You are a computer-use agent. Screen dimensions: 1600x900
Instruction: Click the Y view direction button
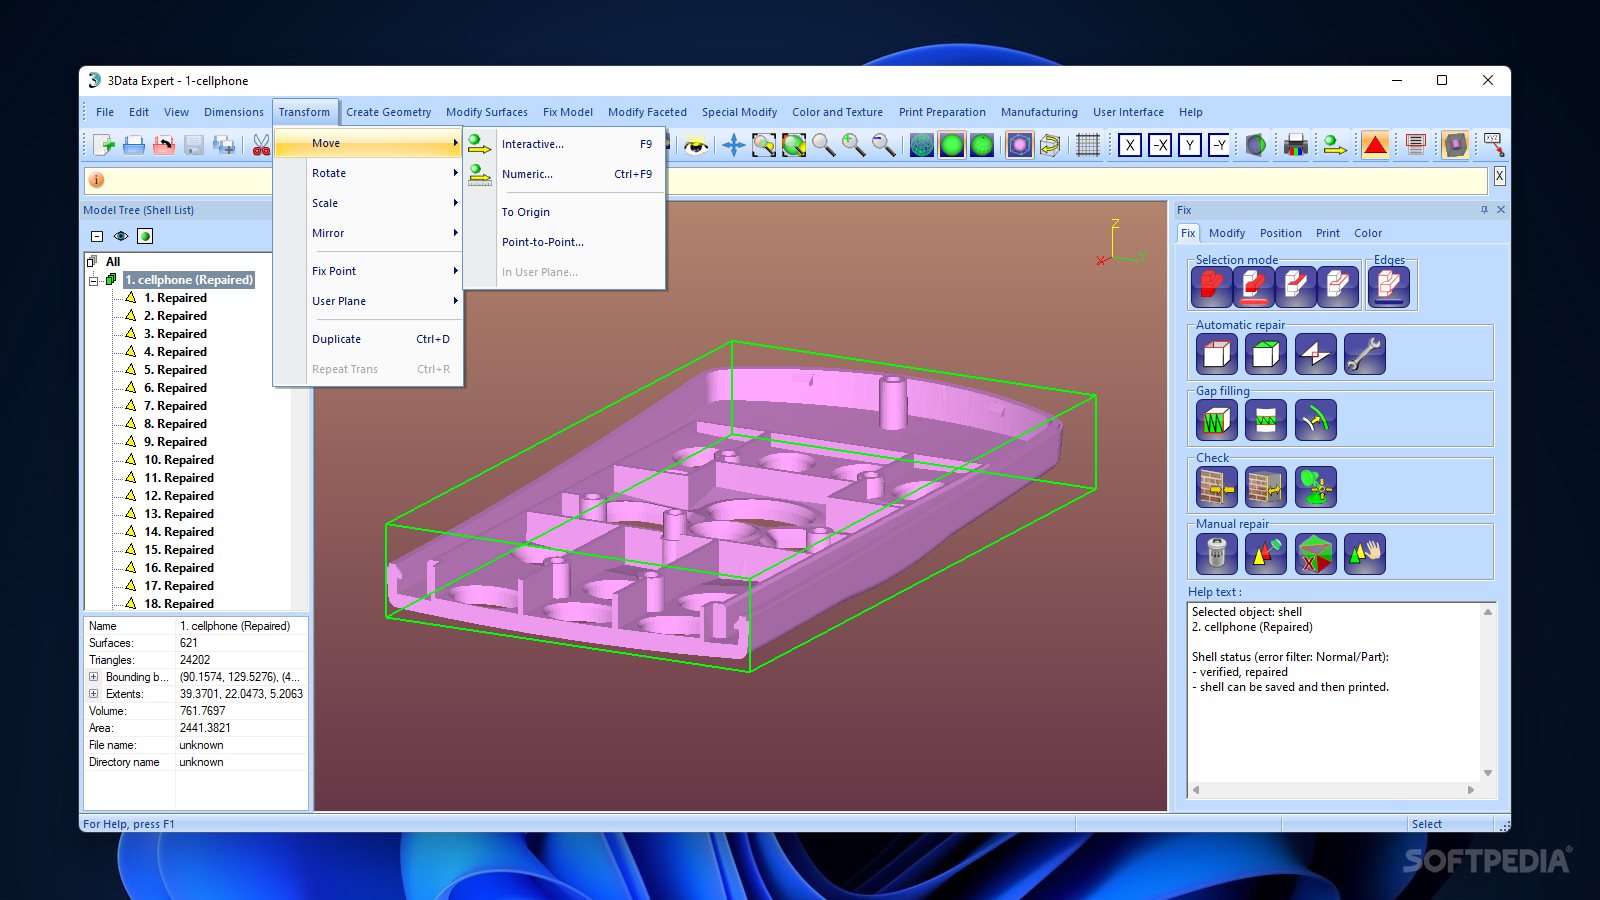pos(1190,145)
